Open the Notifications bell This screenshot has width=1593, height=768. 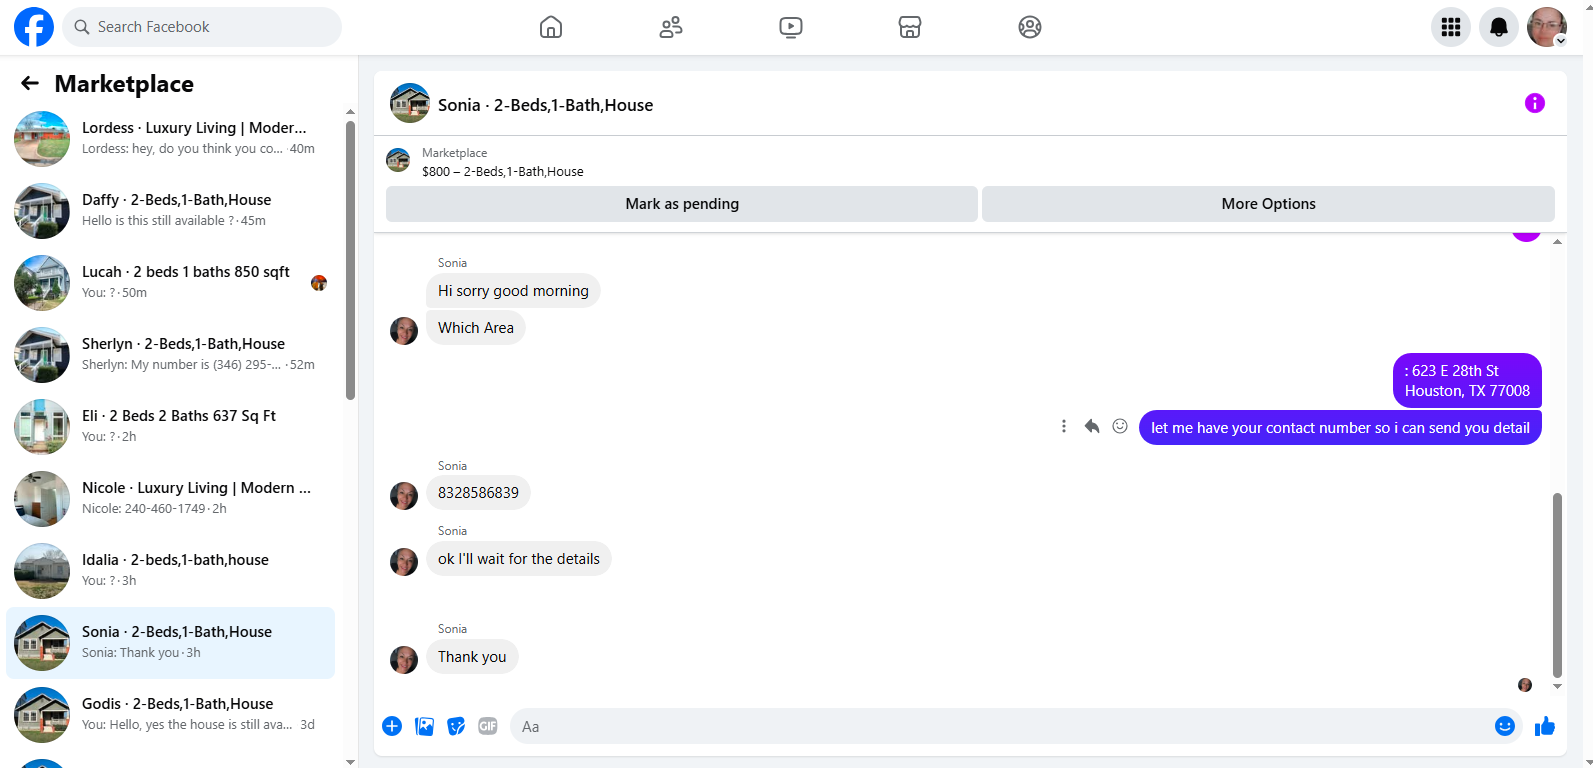1499,27
